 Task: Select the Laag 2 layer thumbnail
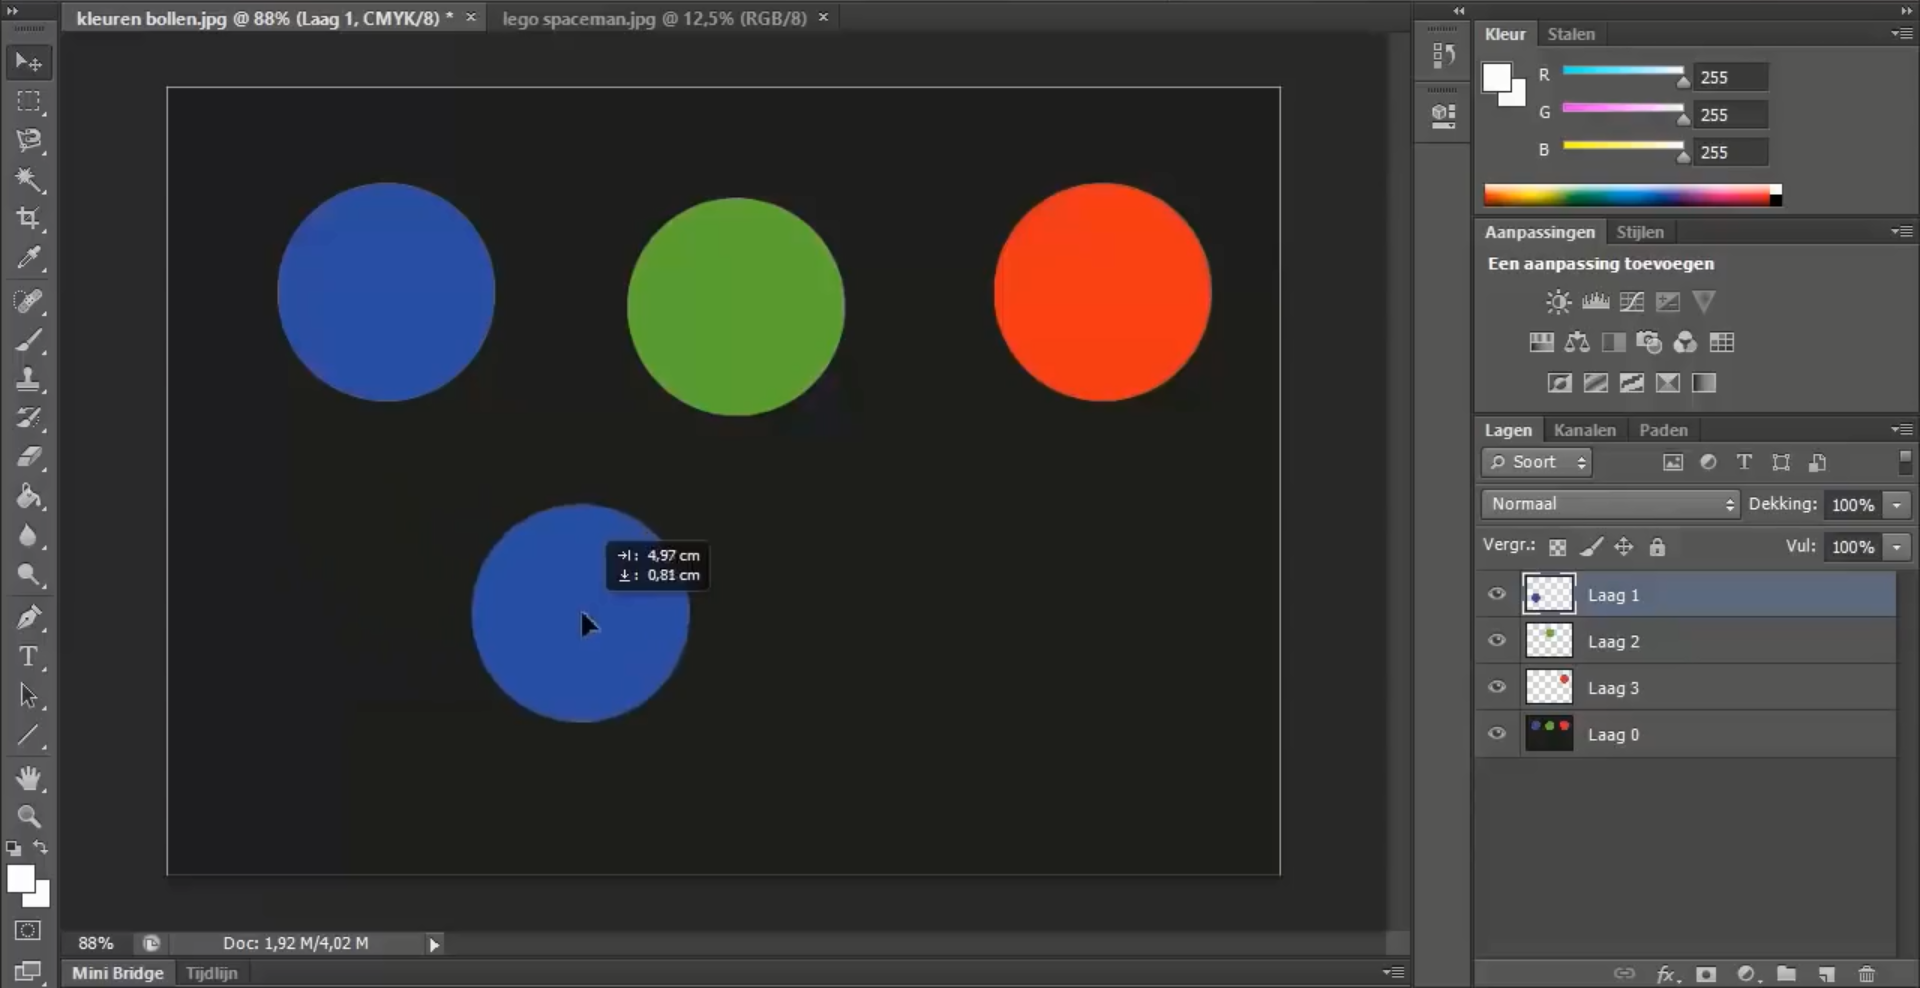[1548, 641]
